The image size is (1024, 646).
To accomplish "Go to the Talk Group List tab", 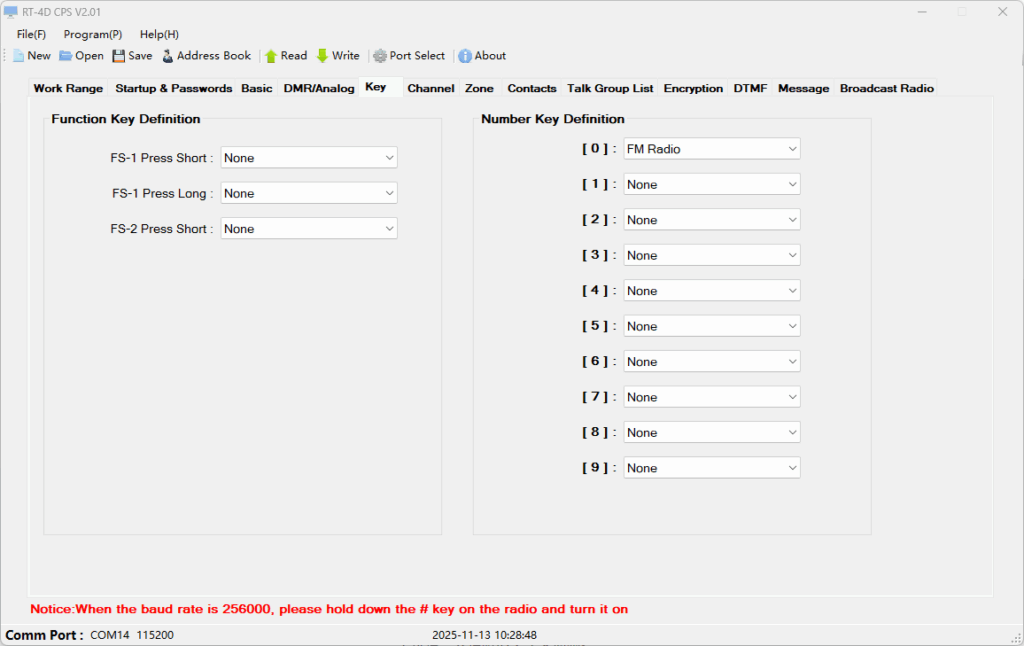I will [x=610, y=89].
